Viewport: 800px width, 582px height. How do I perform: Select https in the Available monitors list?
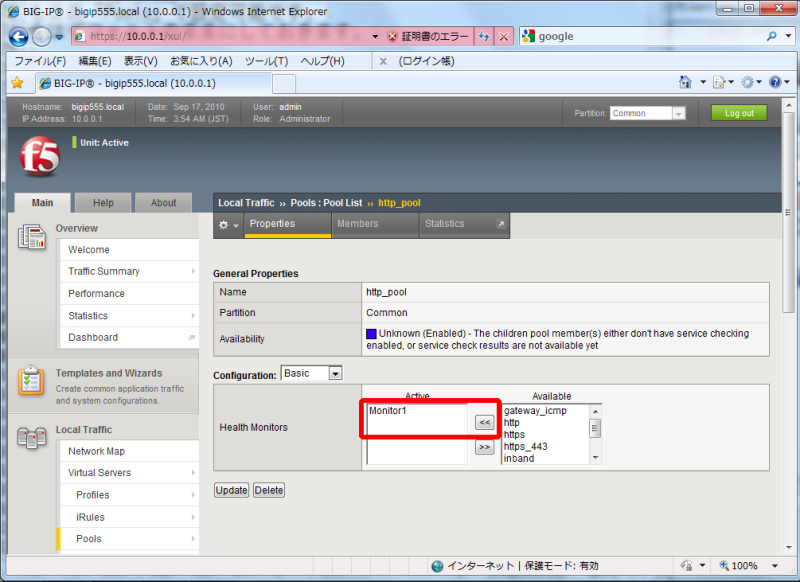click(x=514, y=435)
